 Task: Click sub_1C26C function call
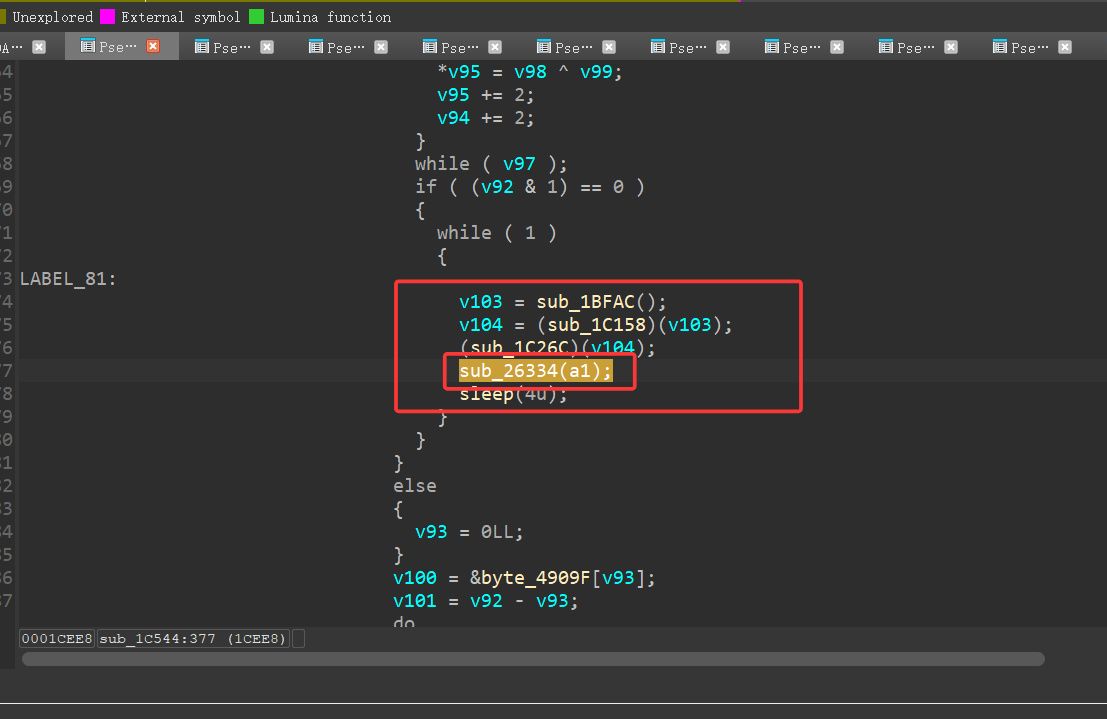520,347
